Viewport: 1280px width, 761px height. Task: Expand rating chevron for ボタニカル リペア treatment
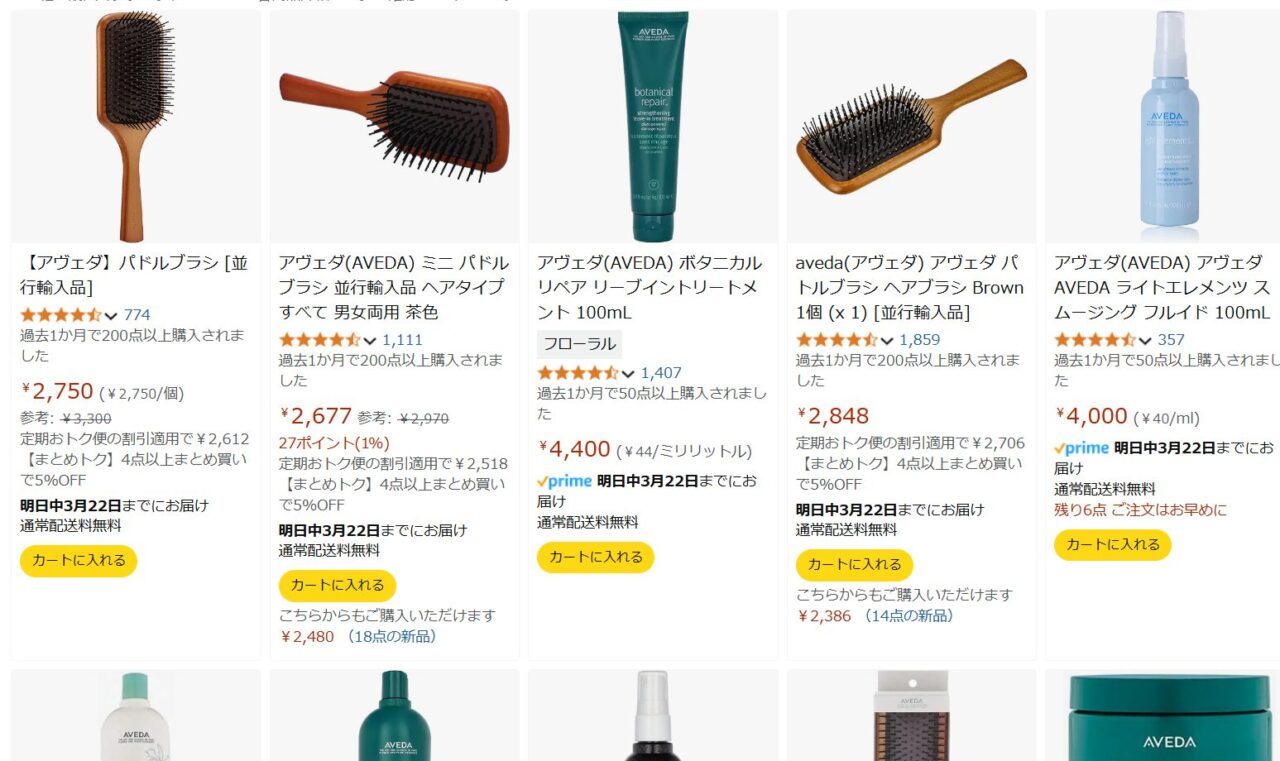coord(628,374)
